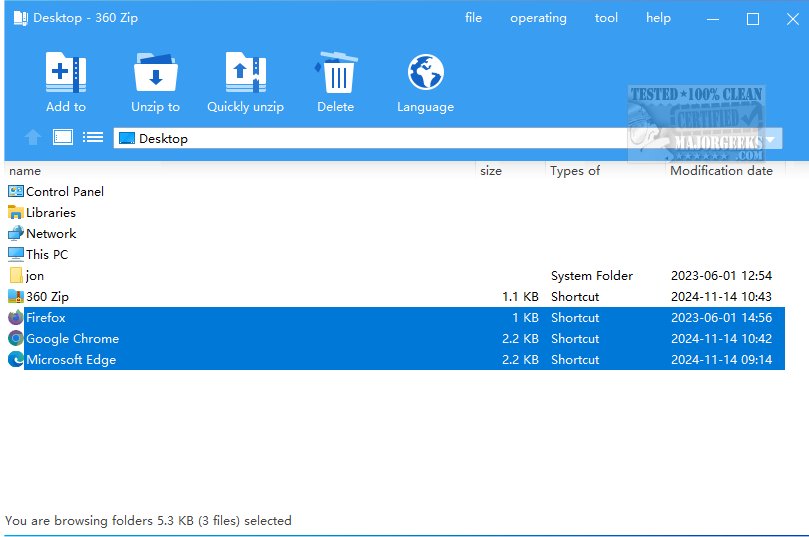Sort by the size column header
Image resolution: width=809 pixels, height=537 pixels.
pyautogui.click(x=491, y=171)
